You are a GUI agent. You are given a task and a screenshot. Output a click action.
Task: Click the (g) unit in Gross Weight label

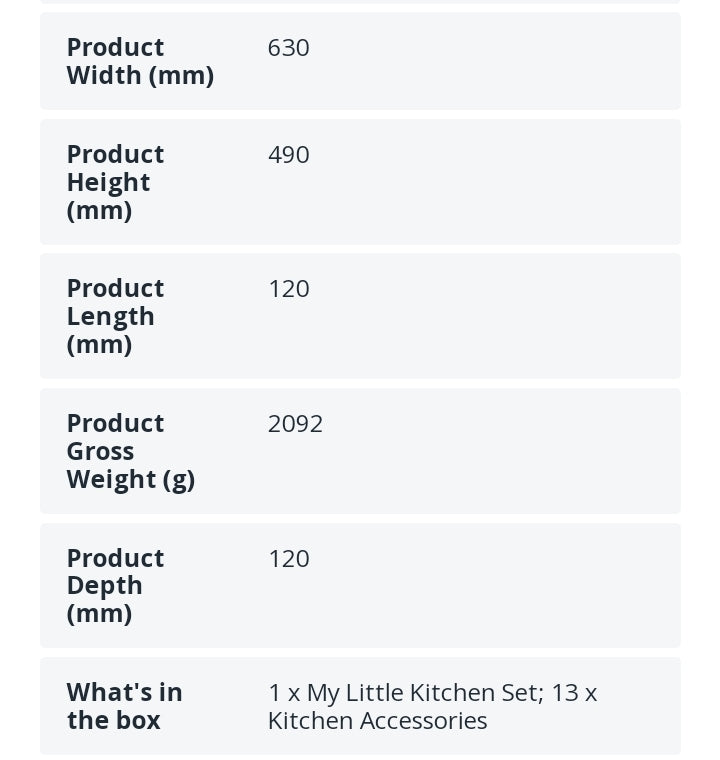(177, 480)
